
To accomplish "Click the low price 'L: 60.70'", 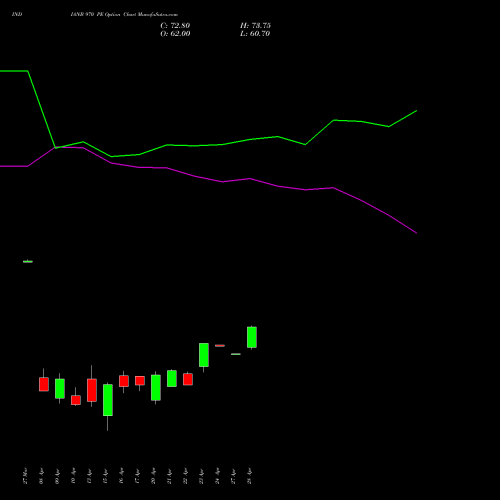I will tap(255, 34).
